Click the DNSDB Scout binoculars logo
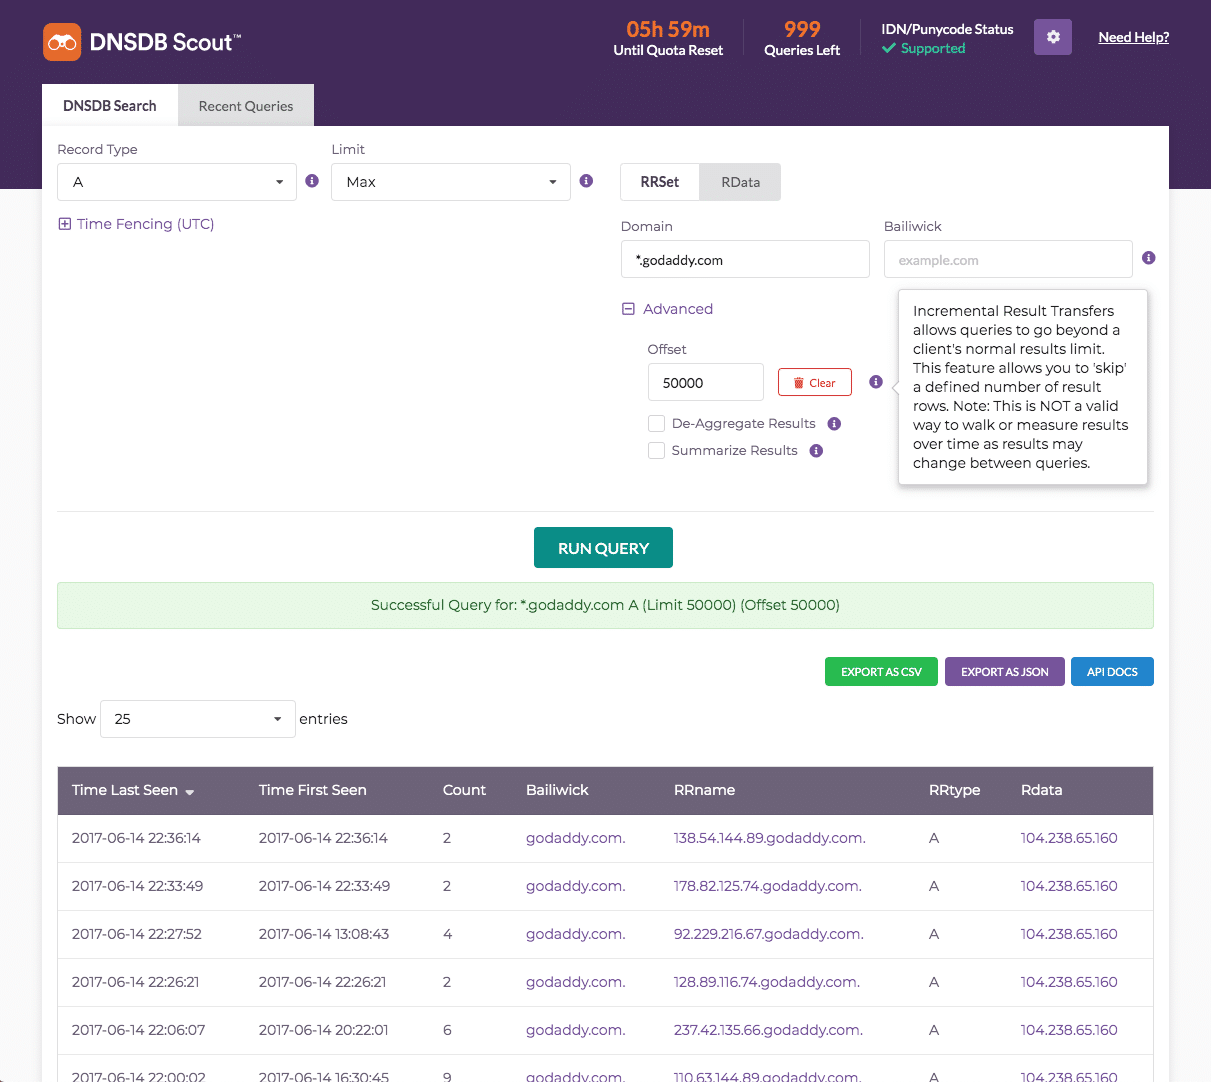The height and width of the screenshot is (1082, 1211). pos(62,41)
